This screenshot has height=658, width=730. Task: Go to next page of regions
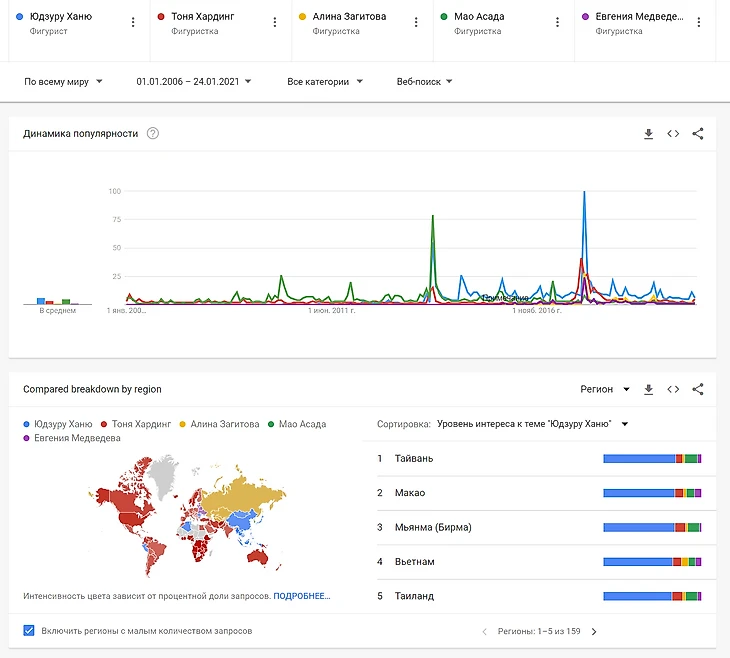coord(594,632)
